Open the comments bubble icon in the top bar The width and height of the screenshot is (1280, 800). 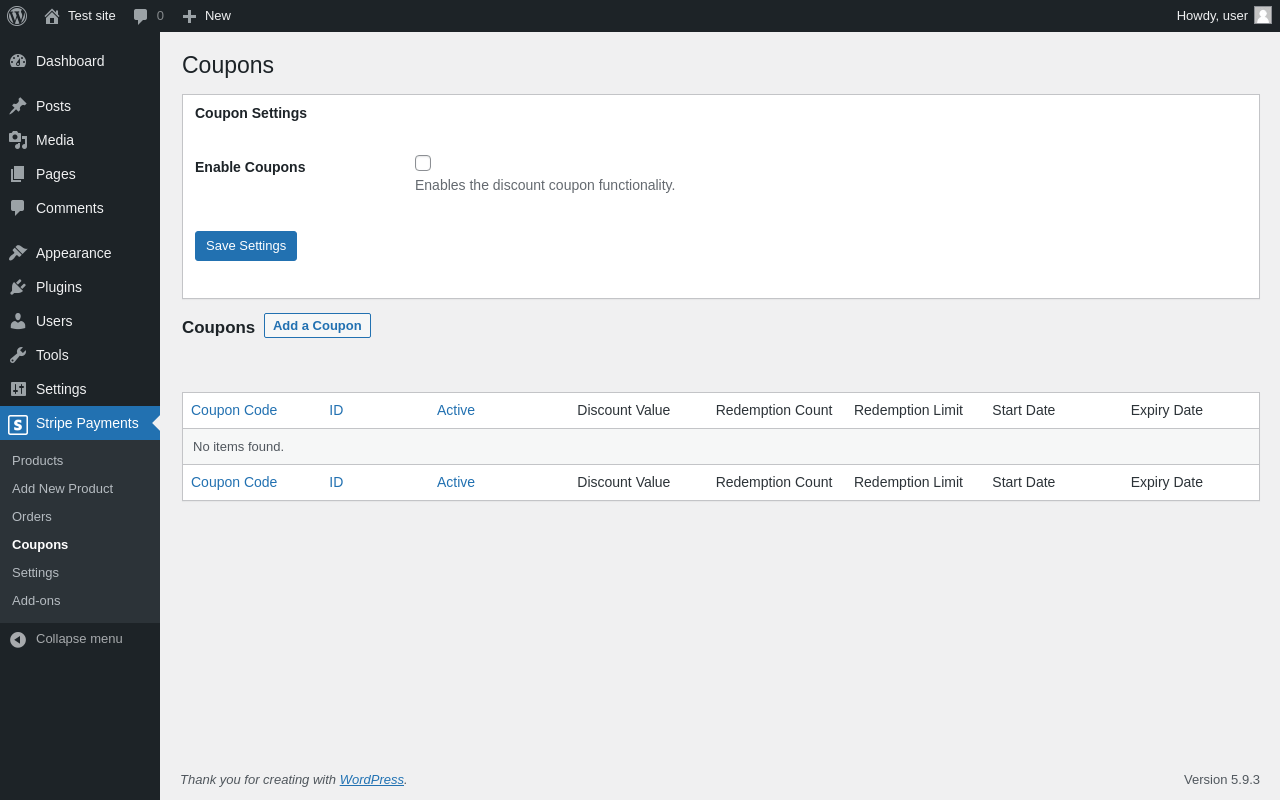pos(141,16)
